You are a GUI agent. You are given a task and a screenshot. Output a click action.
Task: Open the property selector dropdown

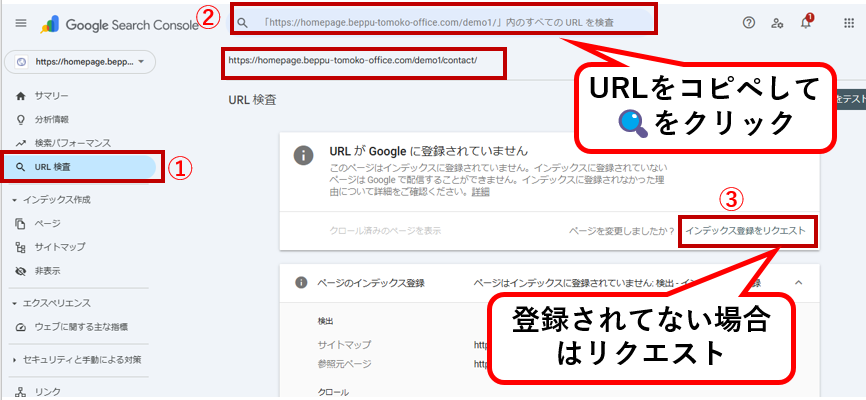click(80, 62)
